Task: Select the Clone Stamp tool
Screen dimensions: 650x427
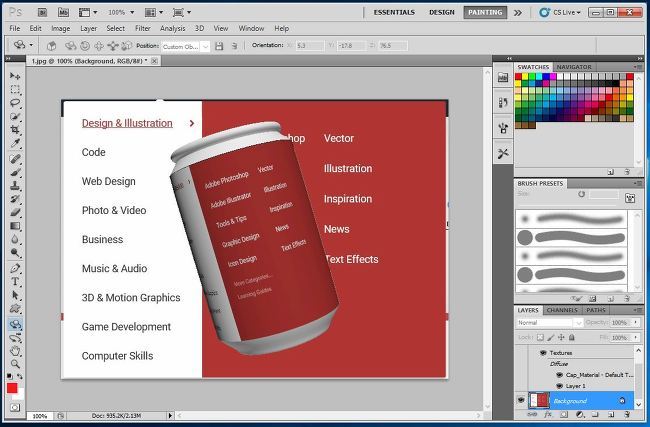Action: point(15,186)
